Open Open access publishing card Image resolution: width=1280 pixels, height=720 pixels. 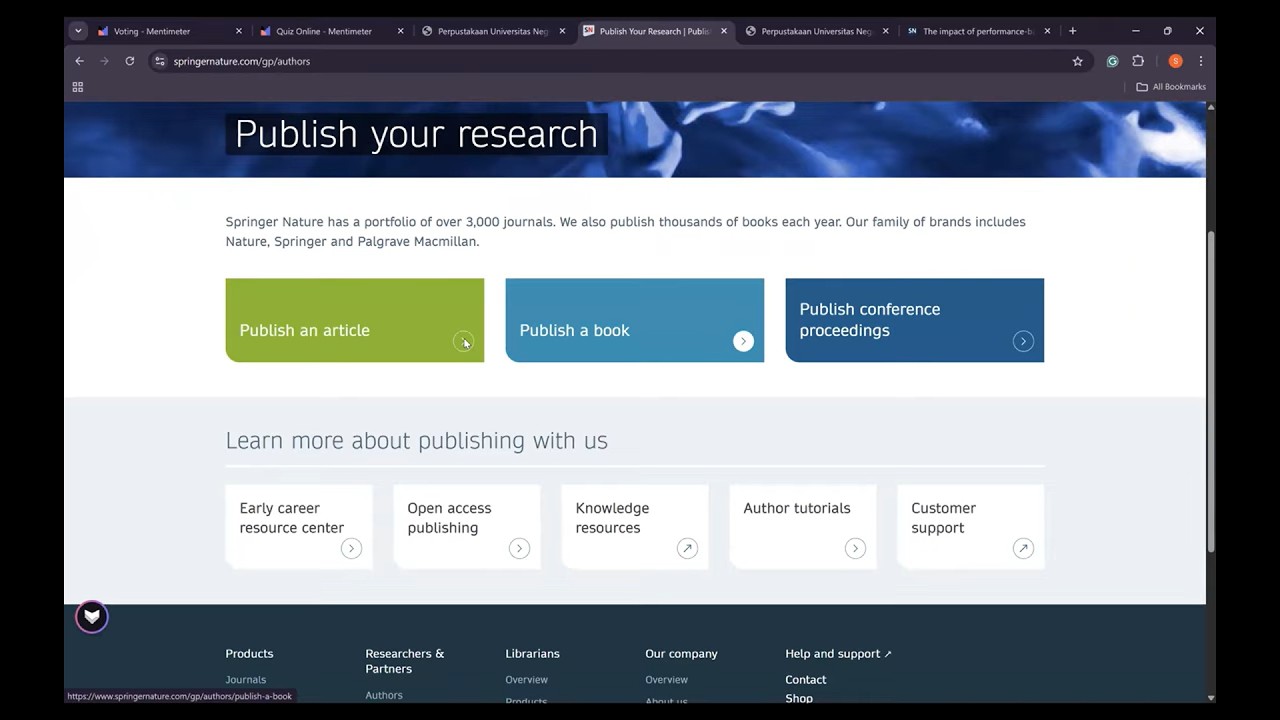click(467, 527)
